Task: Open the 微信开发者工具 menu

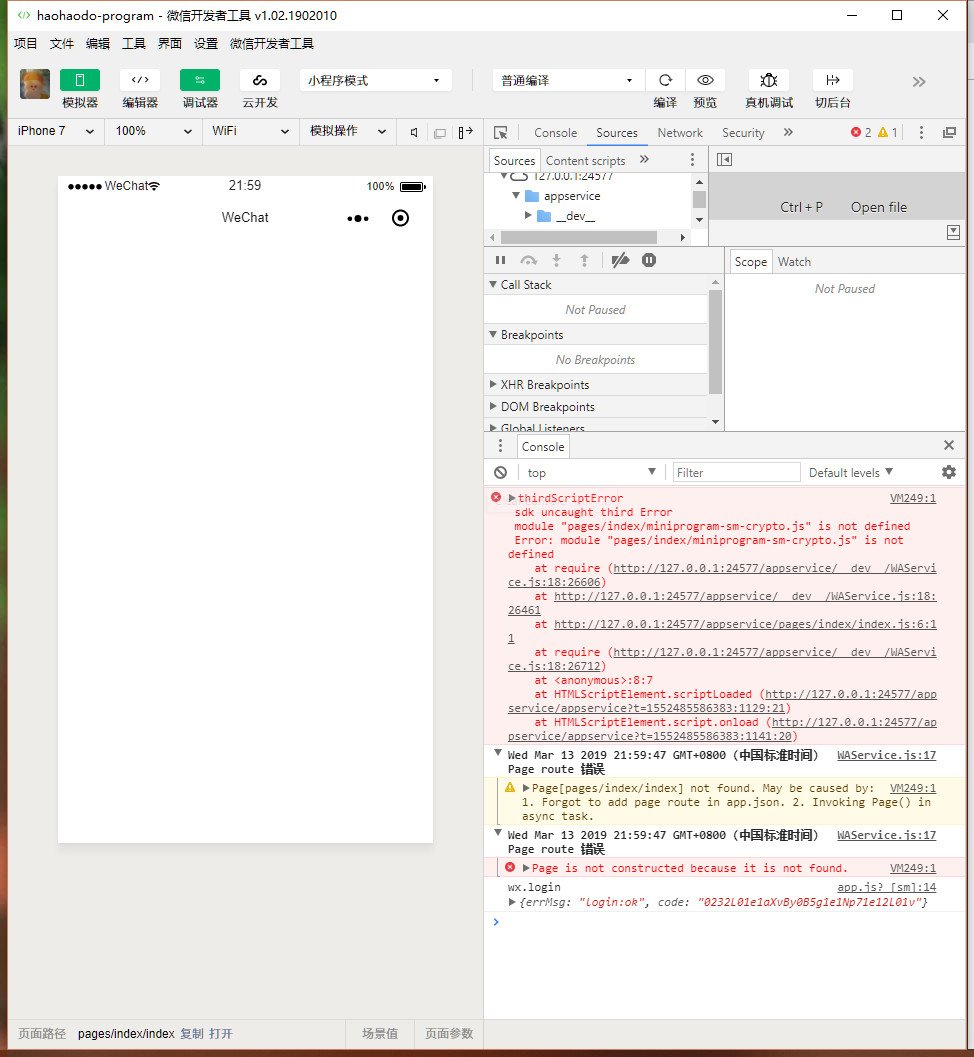Action: tap(272, 44)
